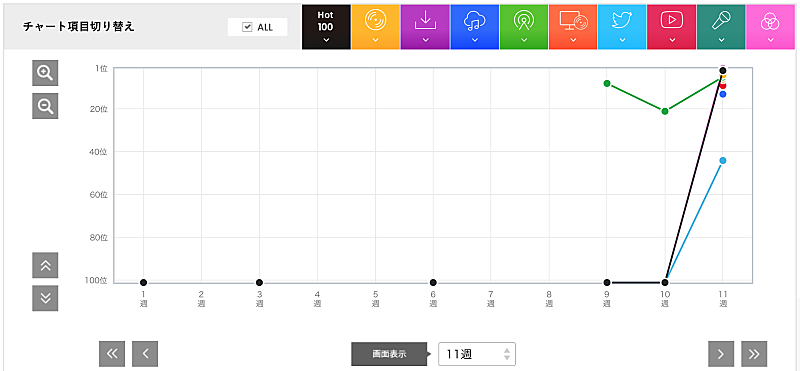Toggle the orange CD sales chart icon

[376, 27]
